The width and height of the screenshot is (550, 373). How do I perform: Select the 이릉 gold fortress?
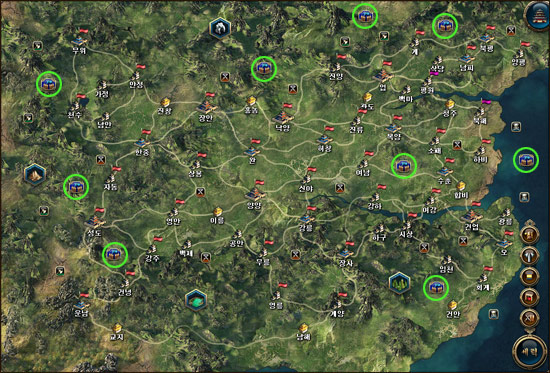217,212
